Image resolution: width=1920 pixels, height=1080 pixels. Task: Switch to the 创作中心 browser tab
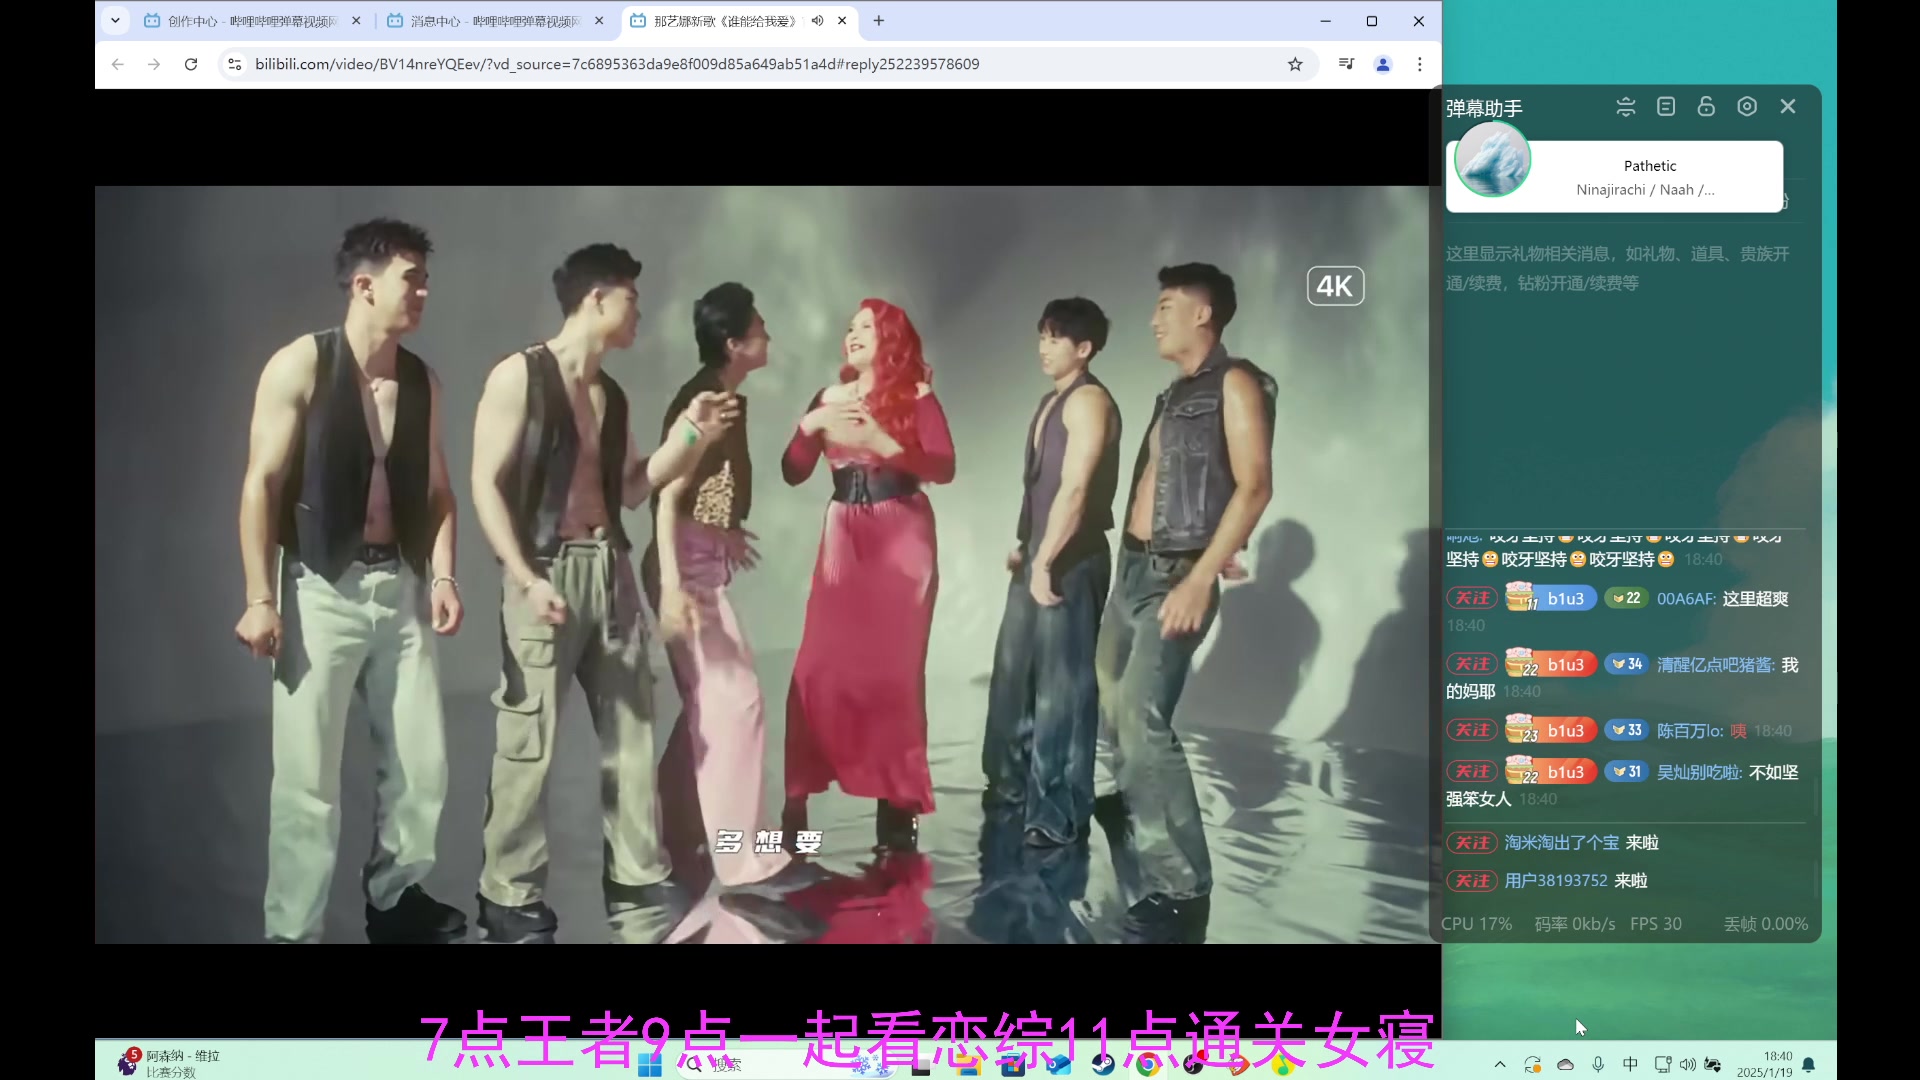(252, 21)
